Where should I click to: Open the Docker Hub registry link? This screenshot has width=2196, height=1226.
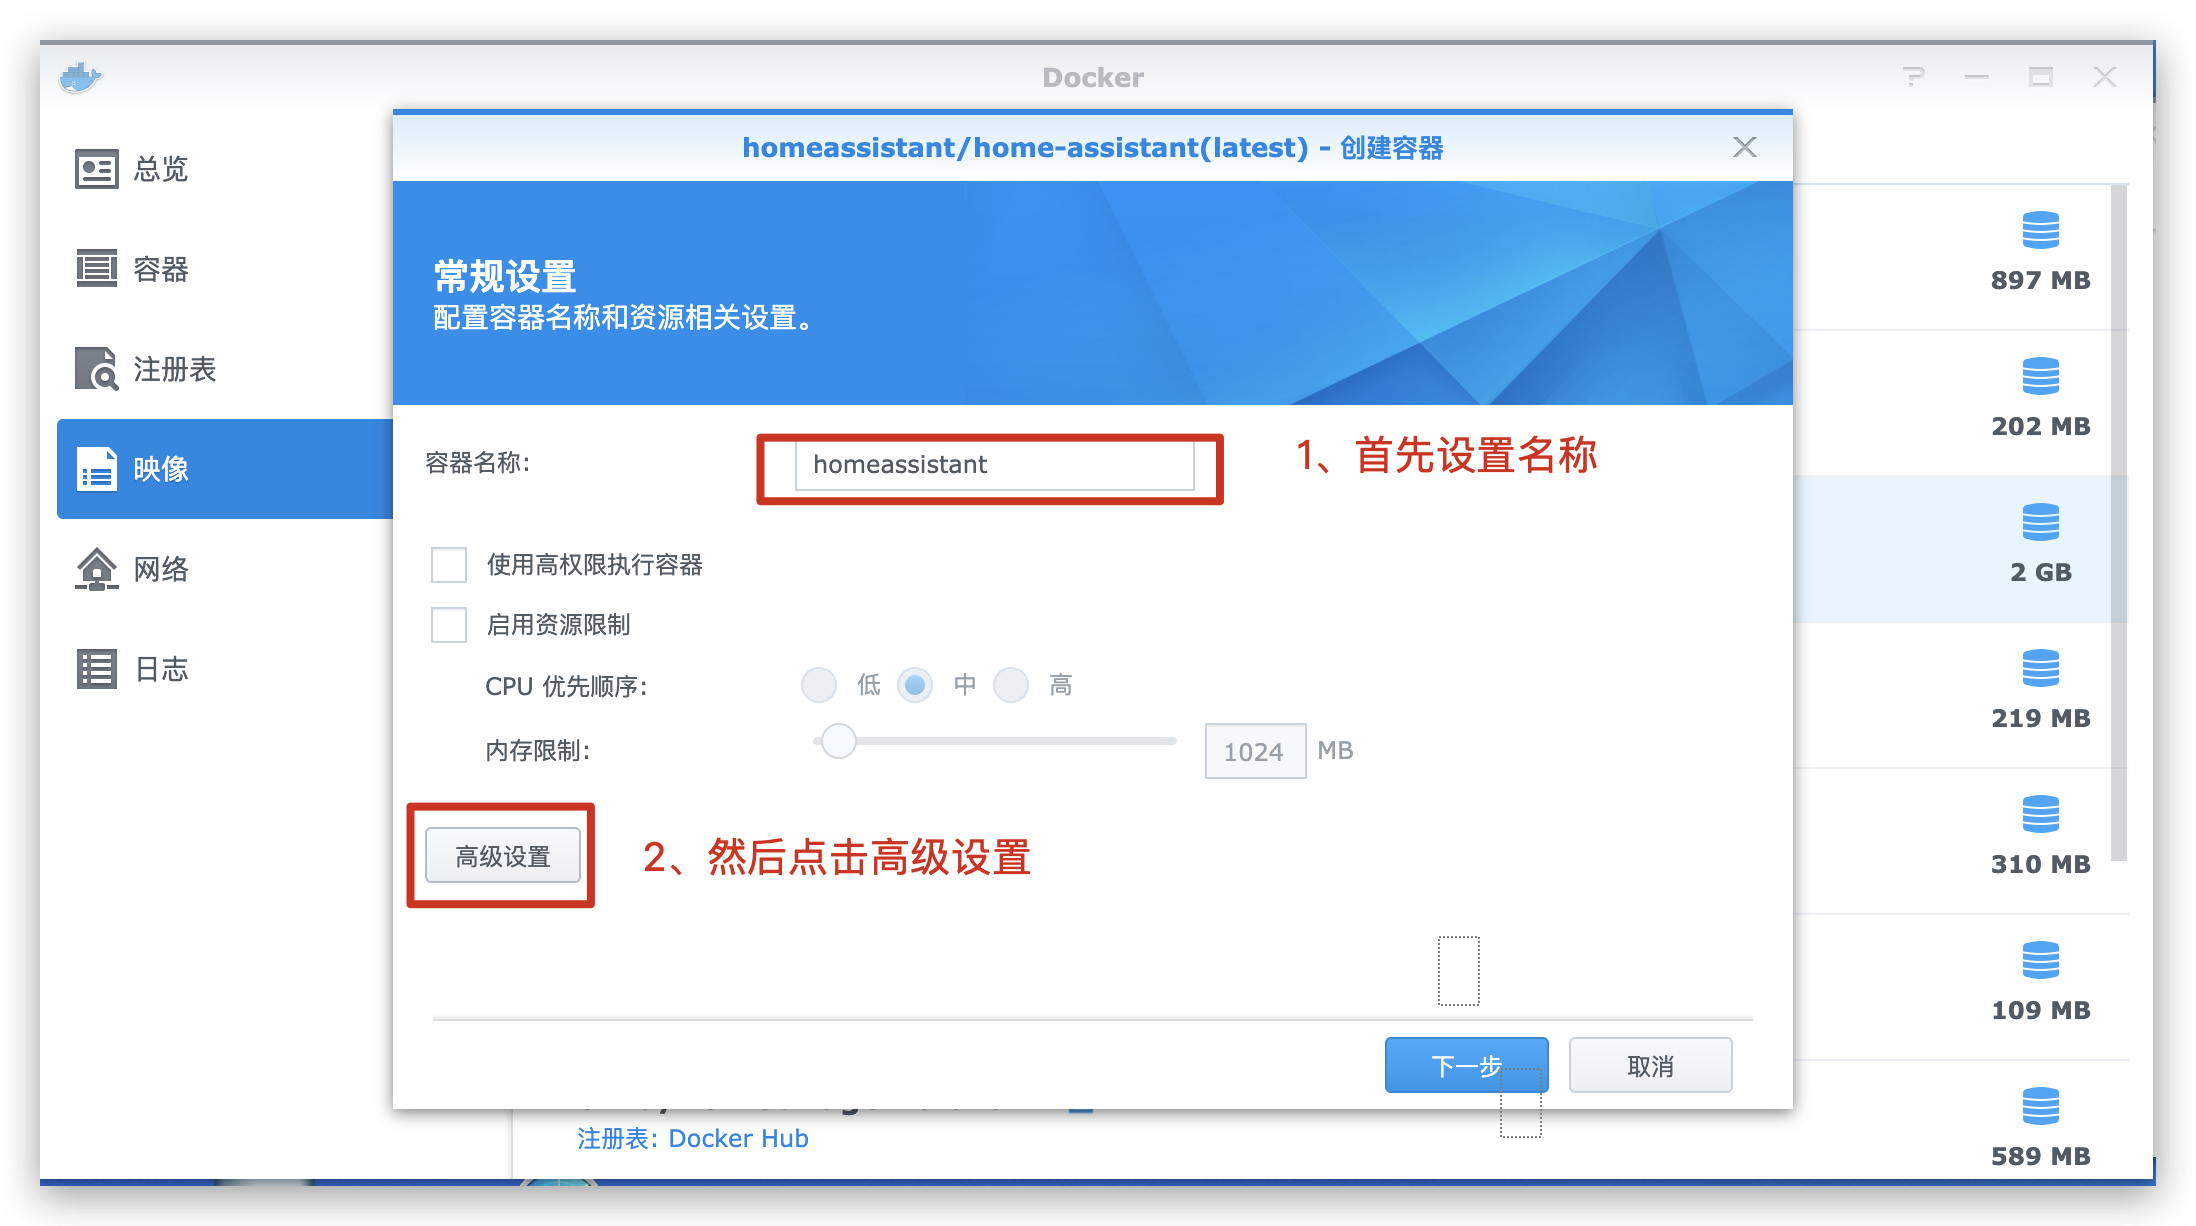tap(738, 1139)
